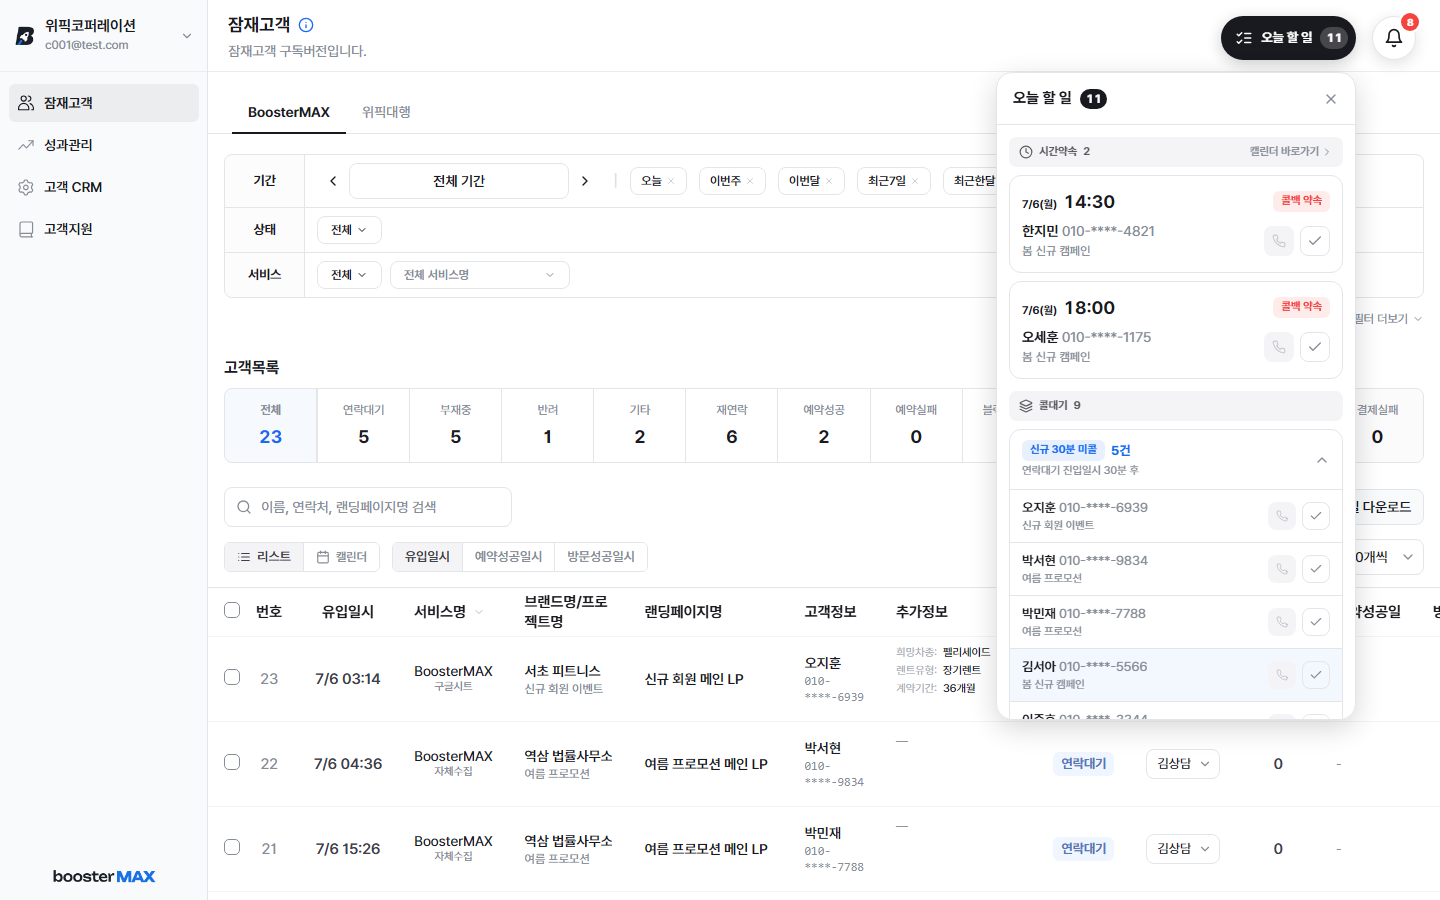Switch to the BoosterMAX tab

coord(289,112)
